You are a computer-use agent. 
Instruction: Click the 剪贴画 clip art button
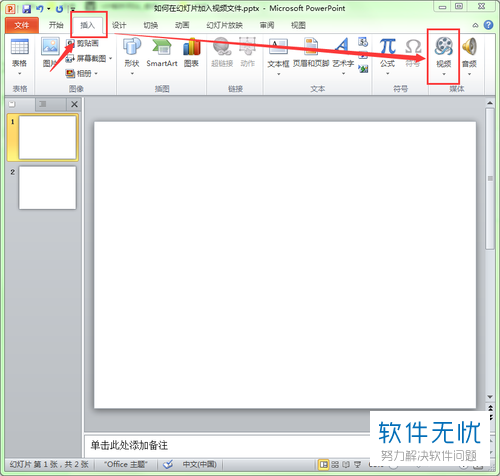[82, 43]
